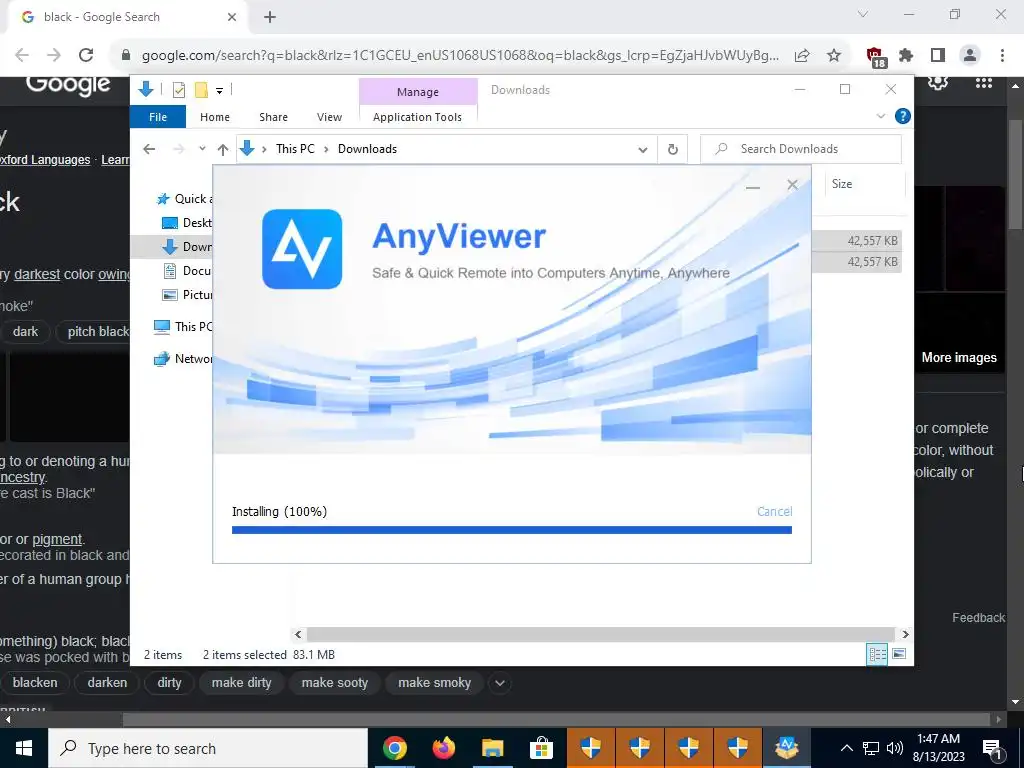The image size is (1024, 768).
Task: Bookmark this tab with star icon
Action: click(834, 56)
